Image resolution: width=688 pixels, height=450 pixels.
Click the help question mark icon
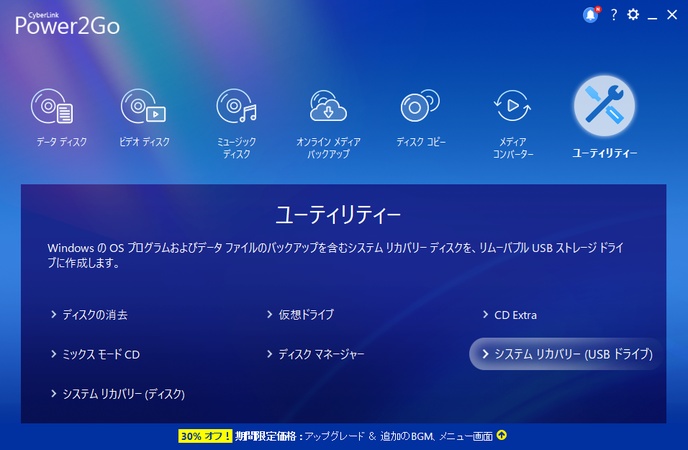[x=614, y=15]
